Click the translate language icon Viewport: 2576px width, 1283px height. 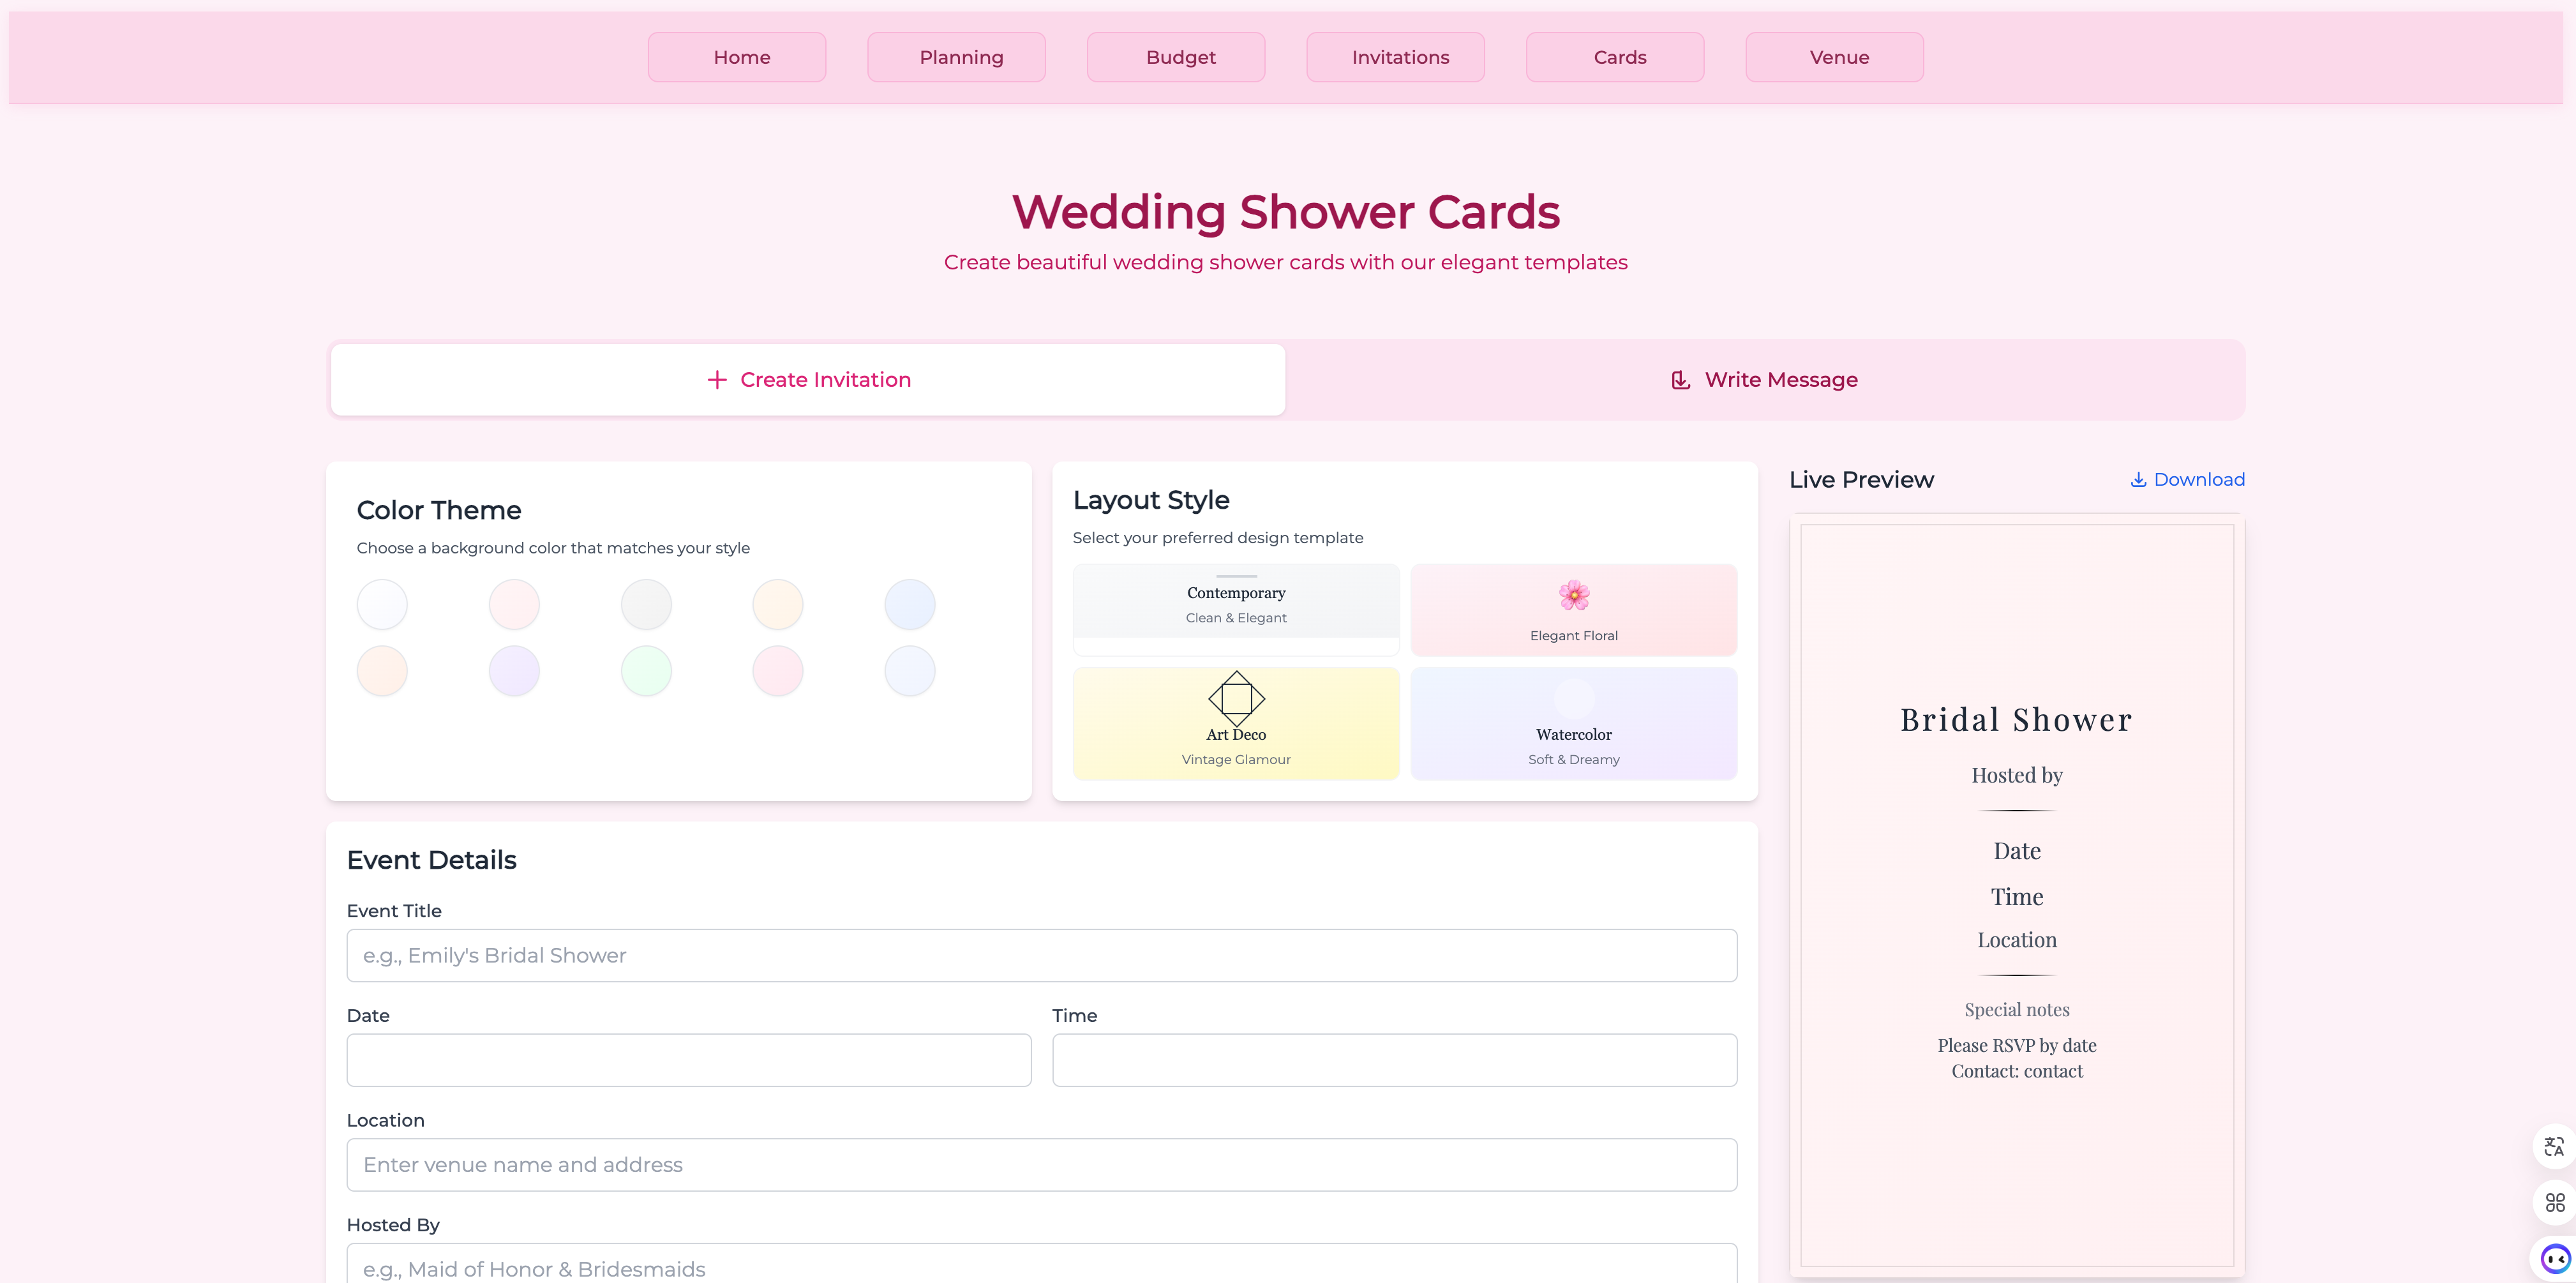(x=2553, y=1146)
